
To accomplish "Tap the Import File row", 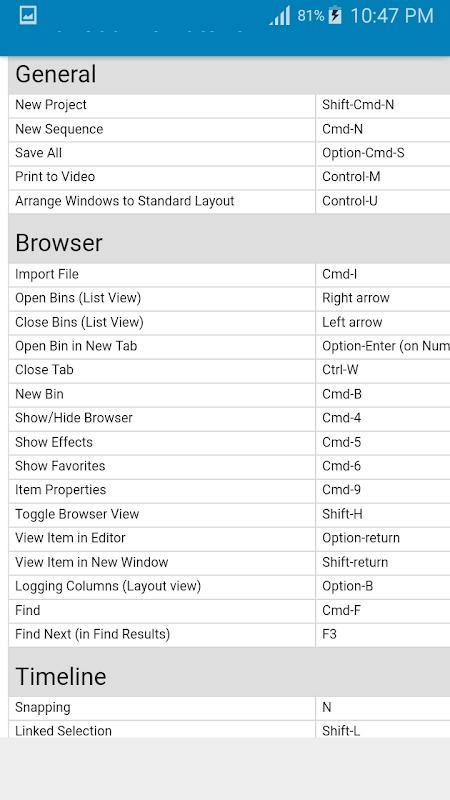I will (x=229, y=274).
